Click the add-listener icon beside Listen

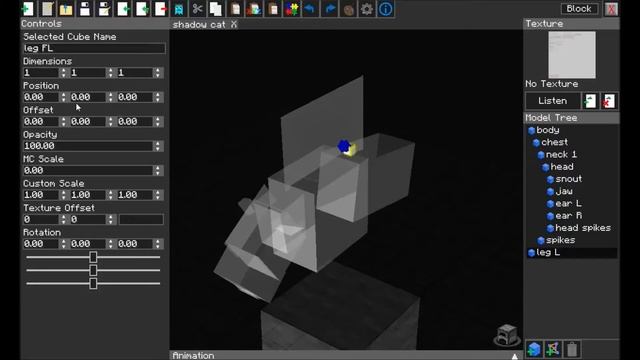coord(590,101)
